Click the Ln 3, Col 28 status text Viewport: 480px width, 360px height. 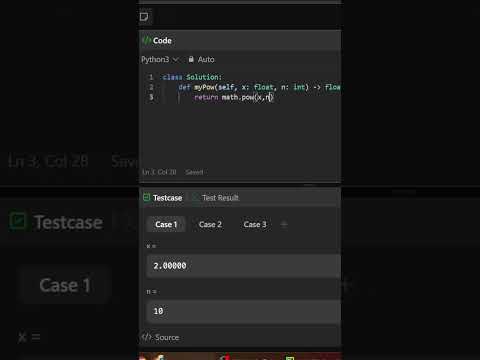tap(159, 172)
